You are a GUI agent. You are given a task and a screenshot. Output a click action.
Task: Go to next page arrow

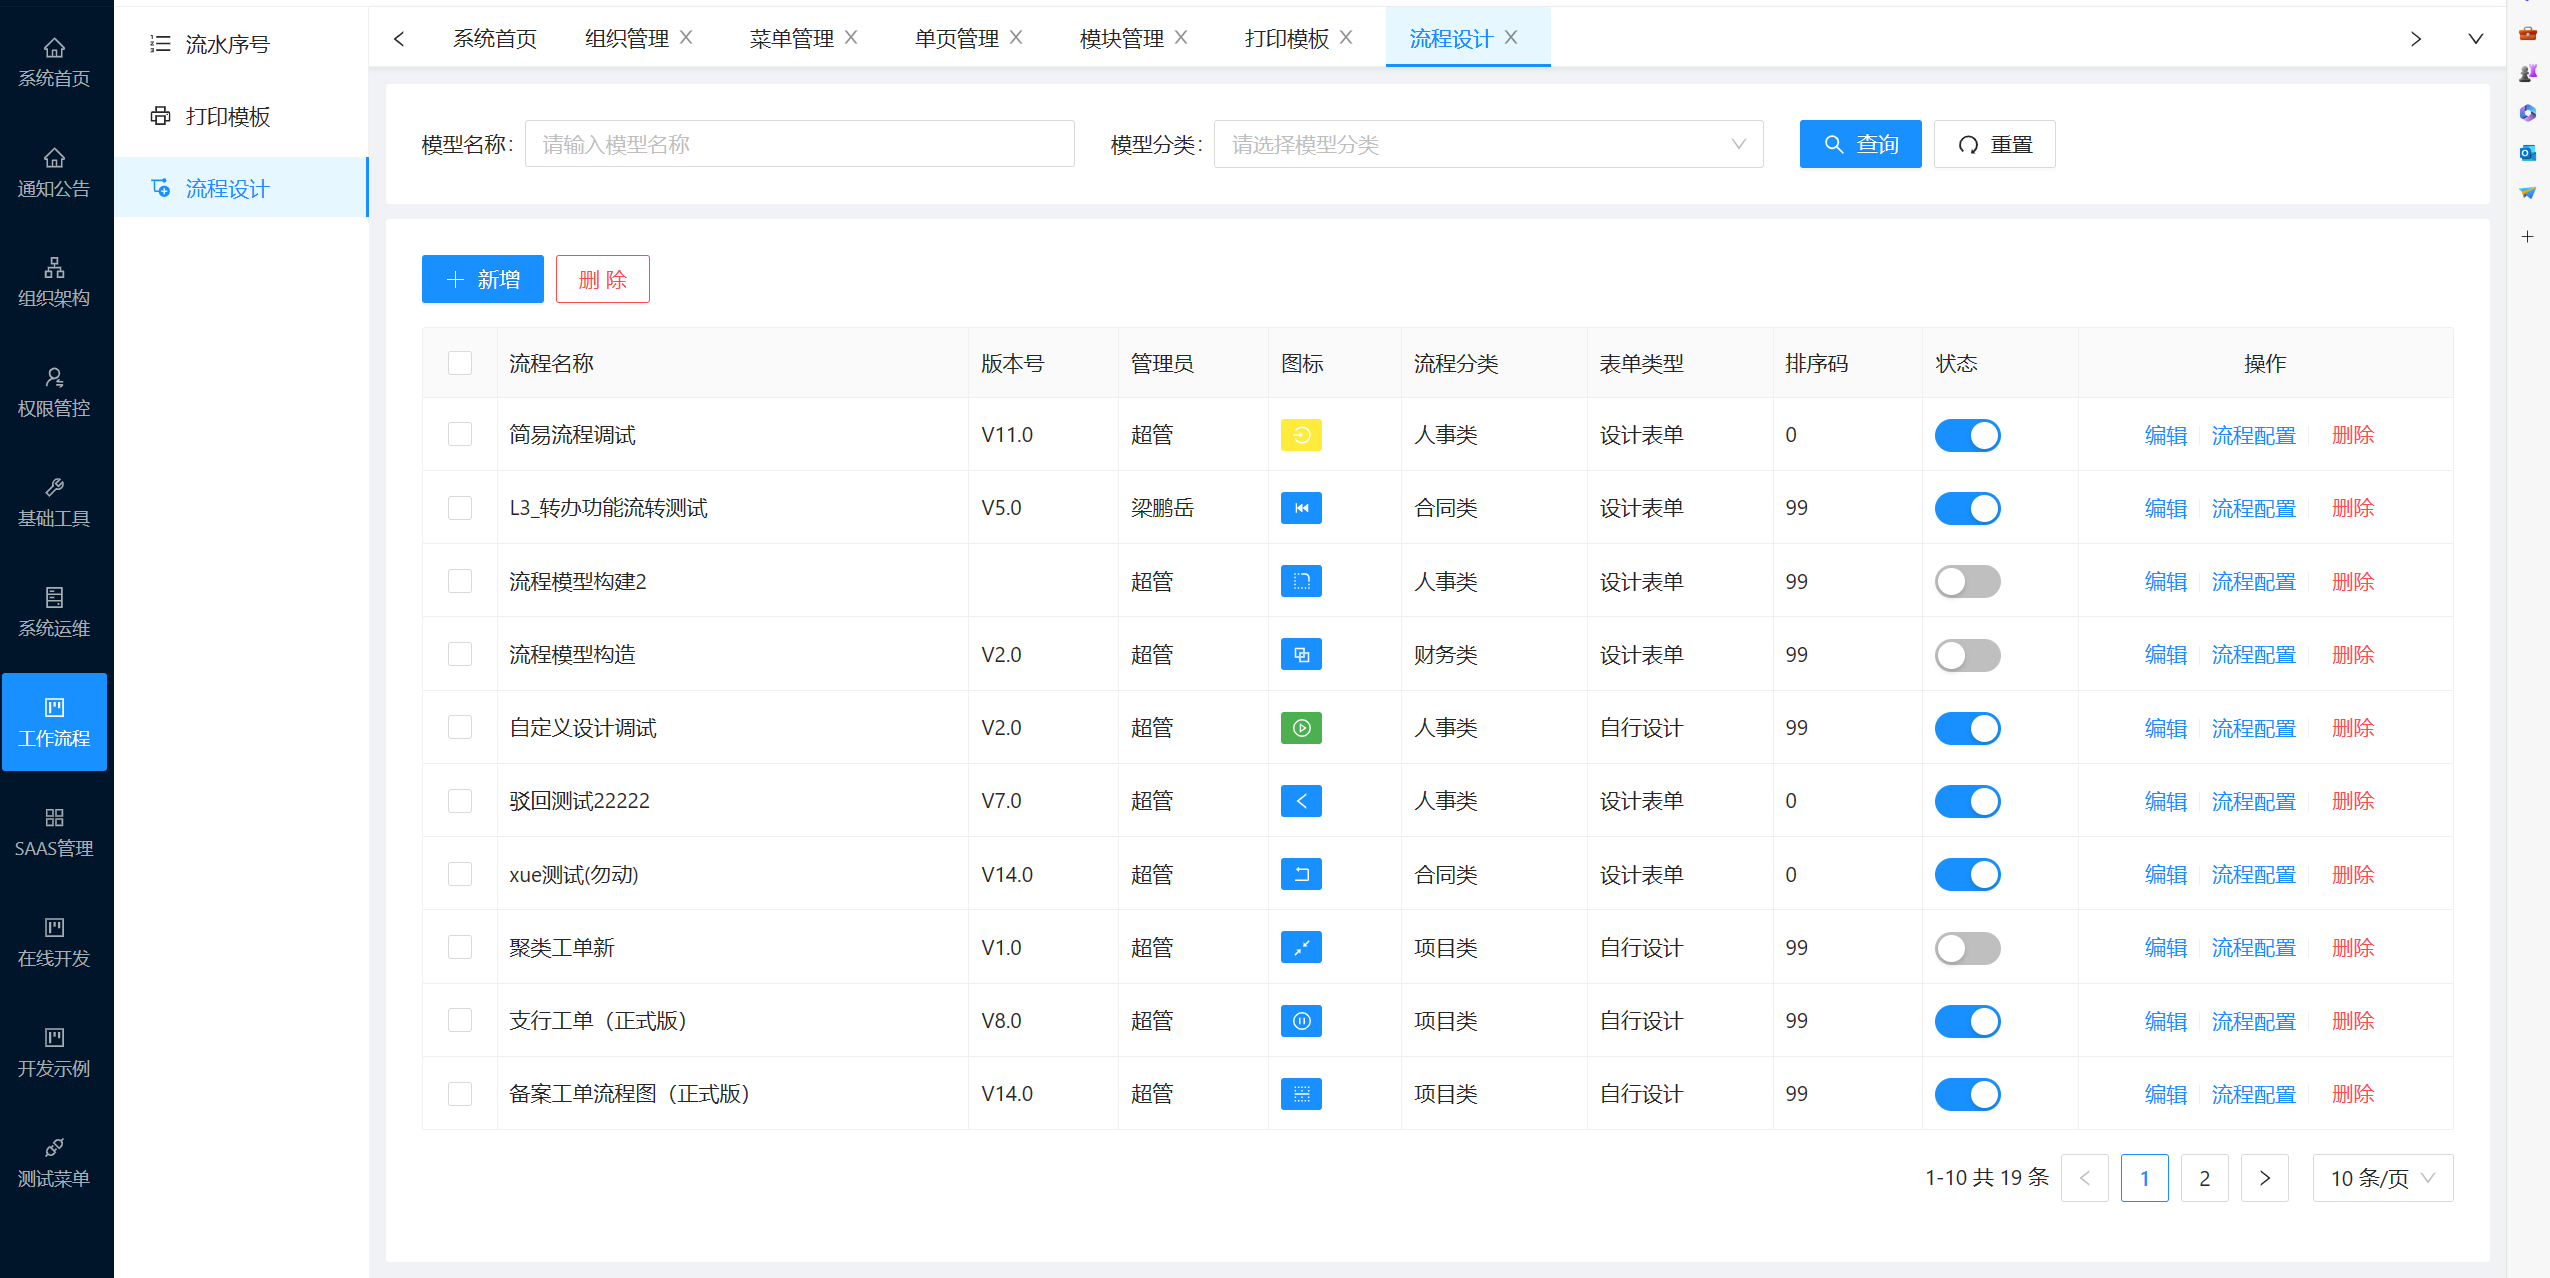pos(2264,1178)
